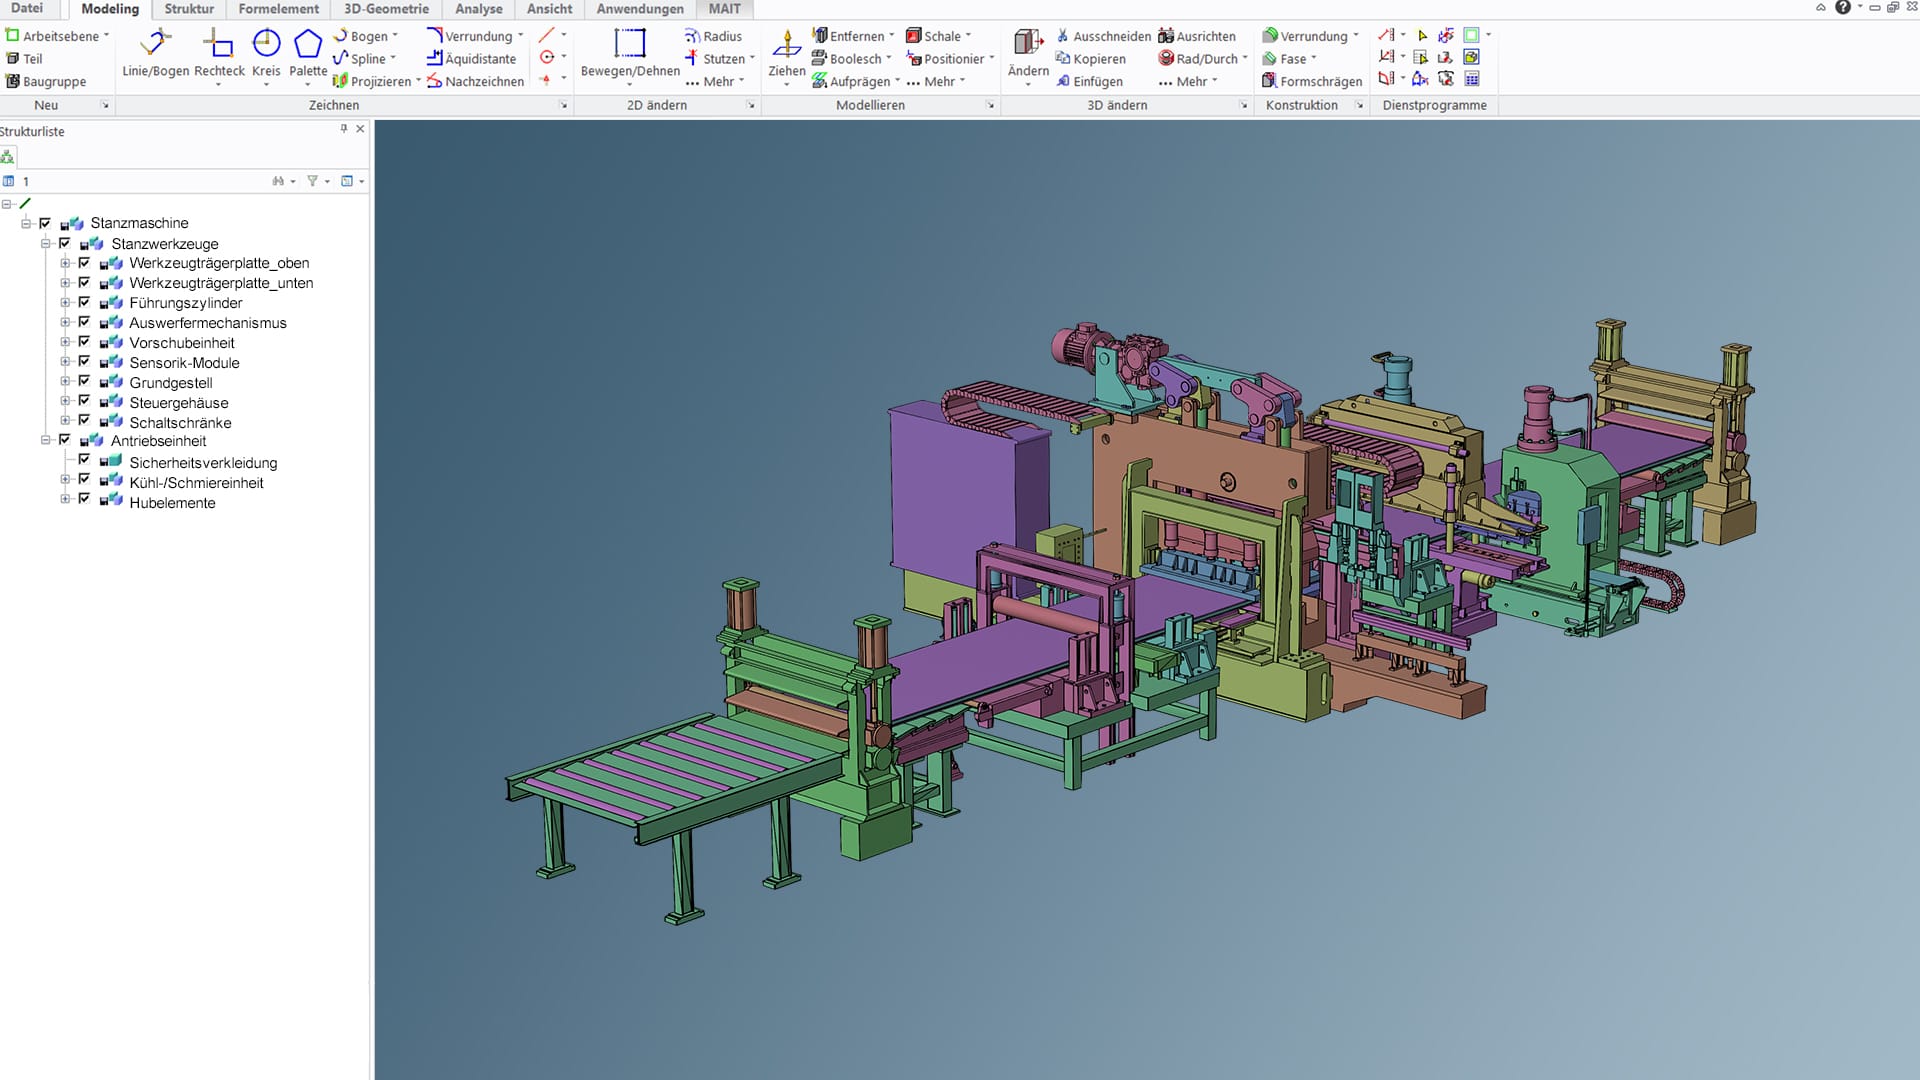
Task: Click the Ausrichten tool
Action: coord(1197,36)
